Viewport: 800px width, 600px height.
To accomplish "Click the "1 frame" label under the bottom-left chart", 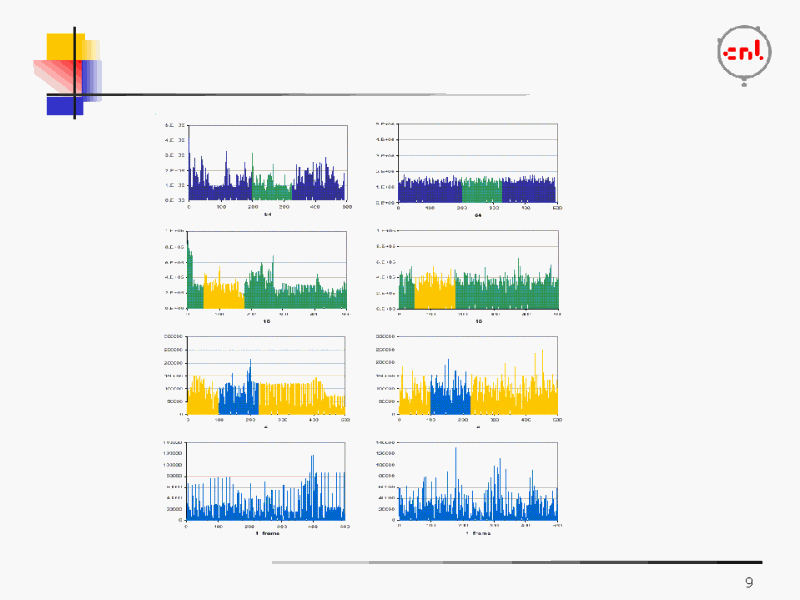I will coord(267,533).
